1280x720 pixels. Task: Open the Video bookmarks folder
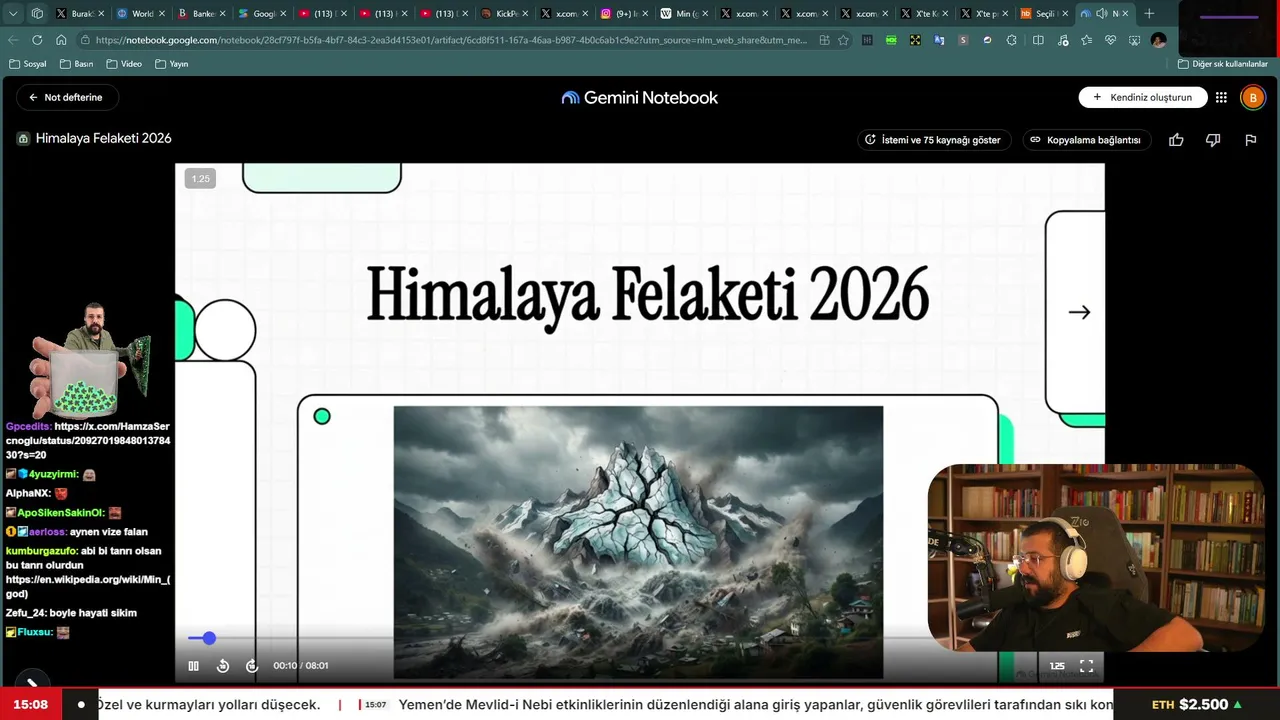[124, 64]
